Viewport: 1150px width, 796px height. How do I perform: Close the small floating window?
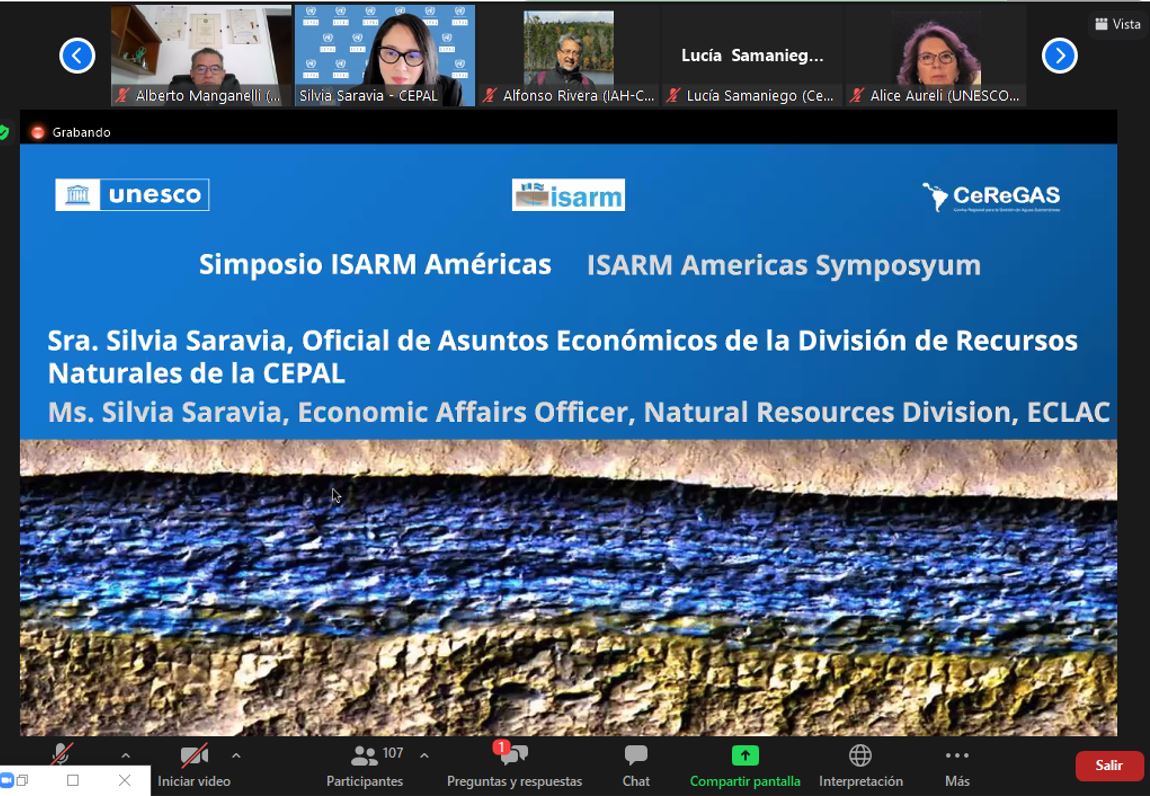[125, 780]
